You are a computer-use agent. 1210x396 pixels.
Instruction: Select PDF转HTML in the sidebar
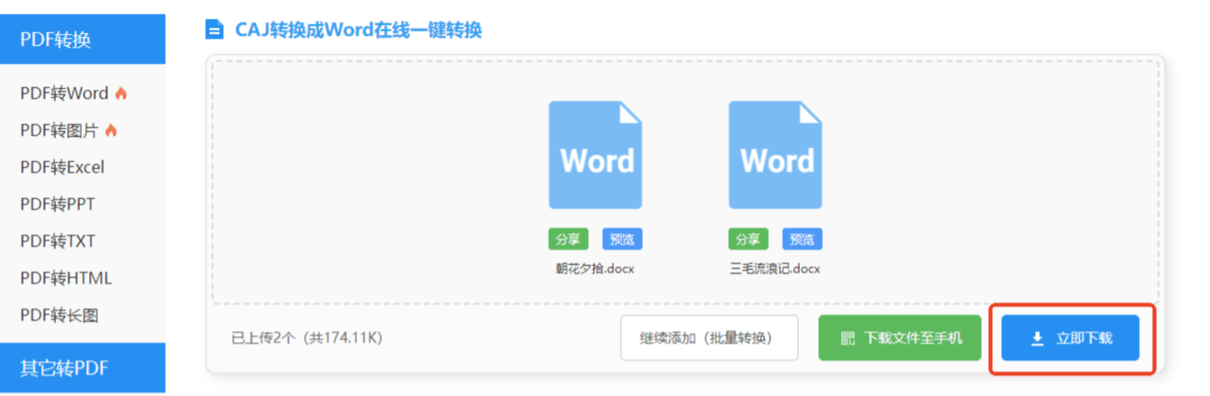66,278
